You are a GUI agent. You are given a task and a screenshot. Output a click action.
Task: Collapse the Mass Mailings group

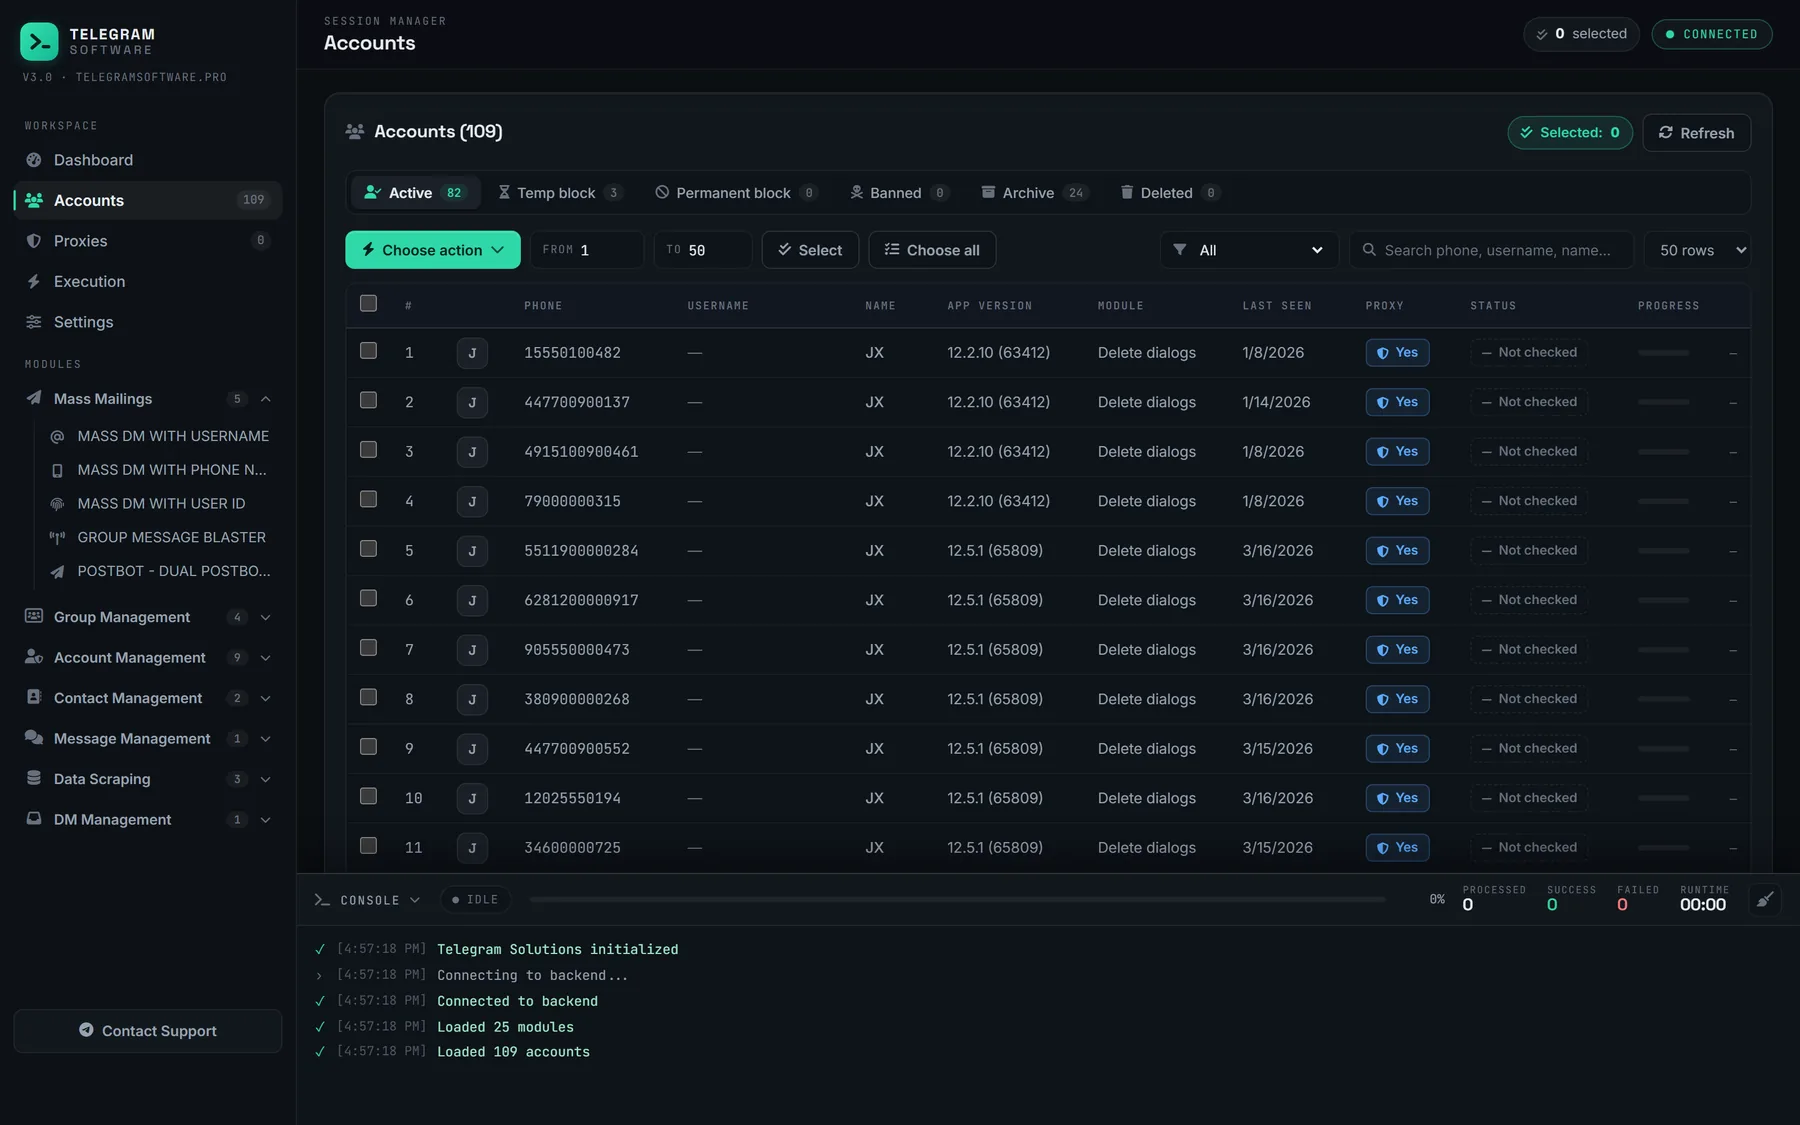(x=148, y=399)
